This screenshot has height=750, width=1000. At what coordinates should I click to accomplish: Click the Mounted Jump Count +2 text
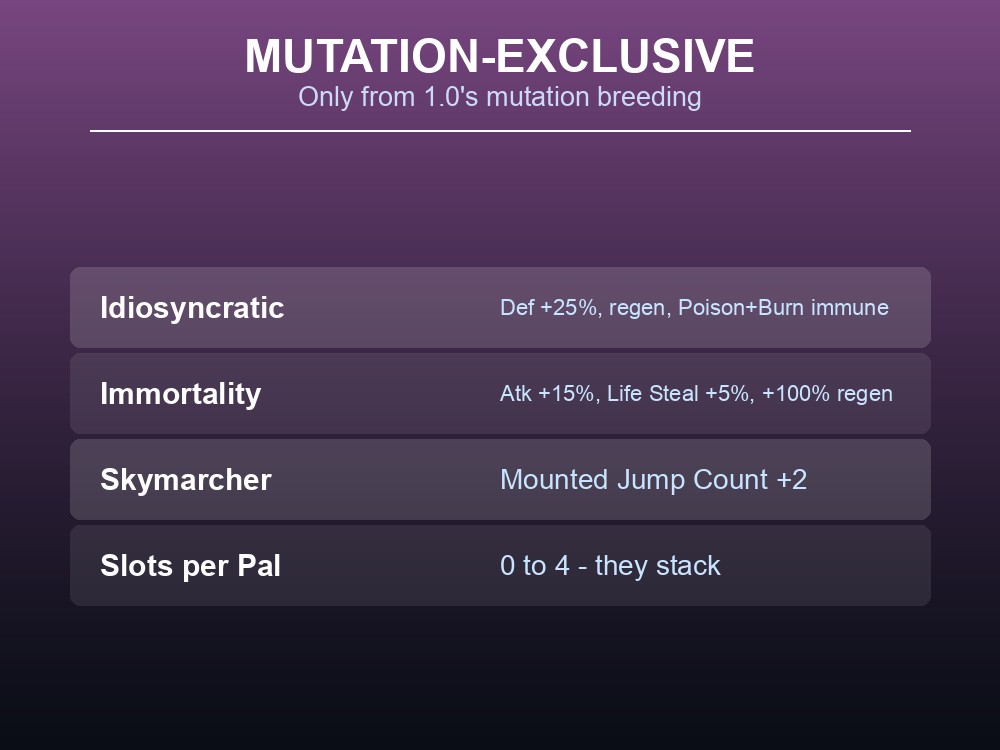pos(653,480)
